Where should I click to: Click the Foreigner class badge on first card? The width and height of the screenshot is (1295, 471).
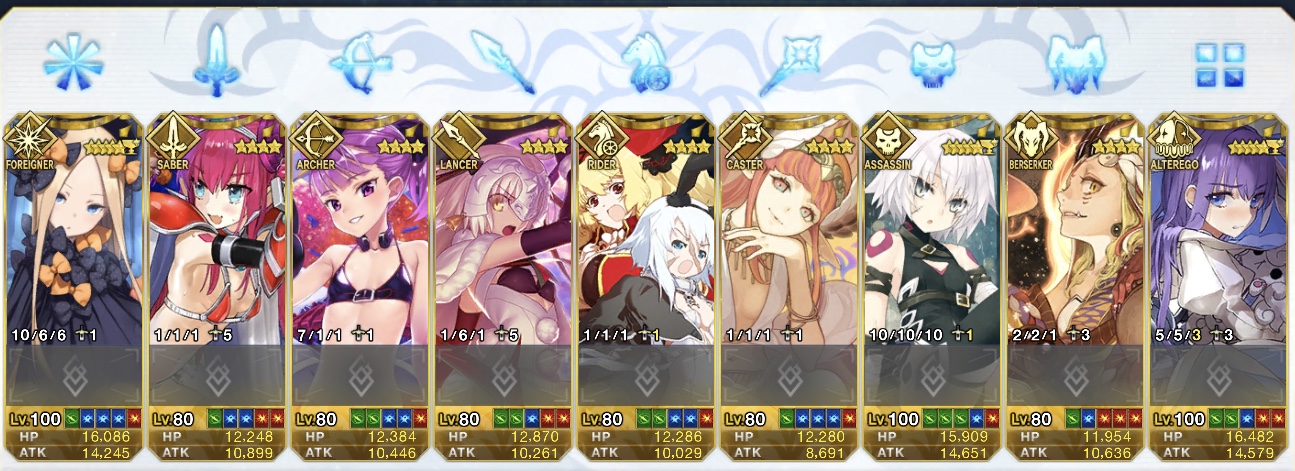[x=27, y=137]
